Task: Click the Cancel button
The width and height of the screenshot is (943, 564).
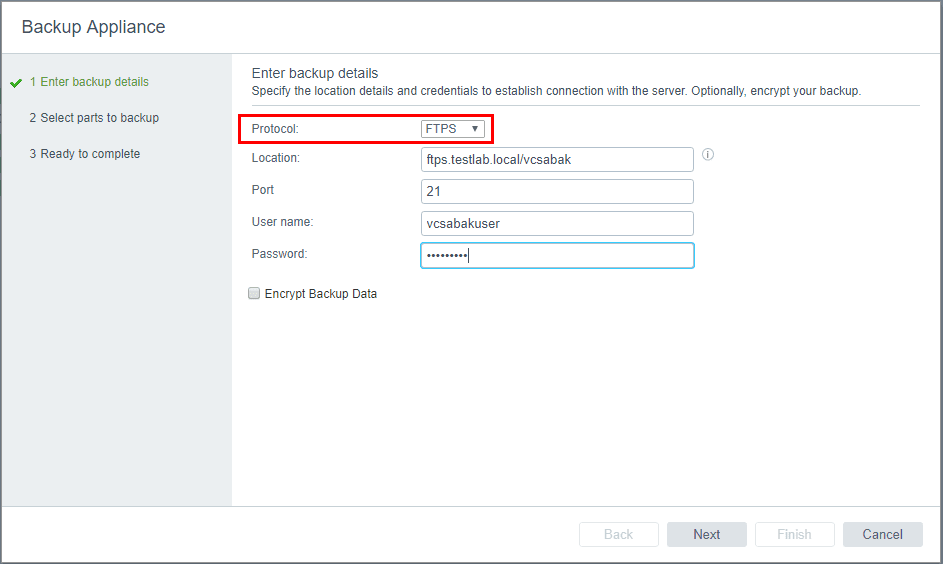Action: click(x=882, y=534)
